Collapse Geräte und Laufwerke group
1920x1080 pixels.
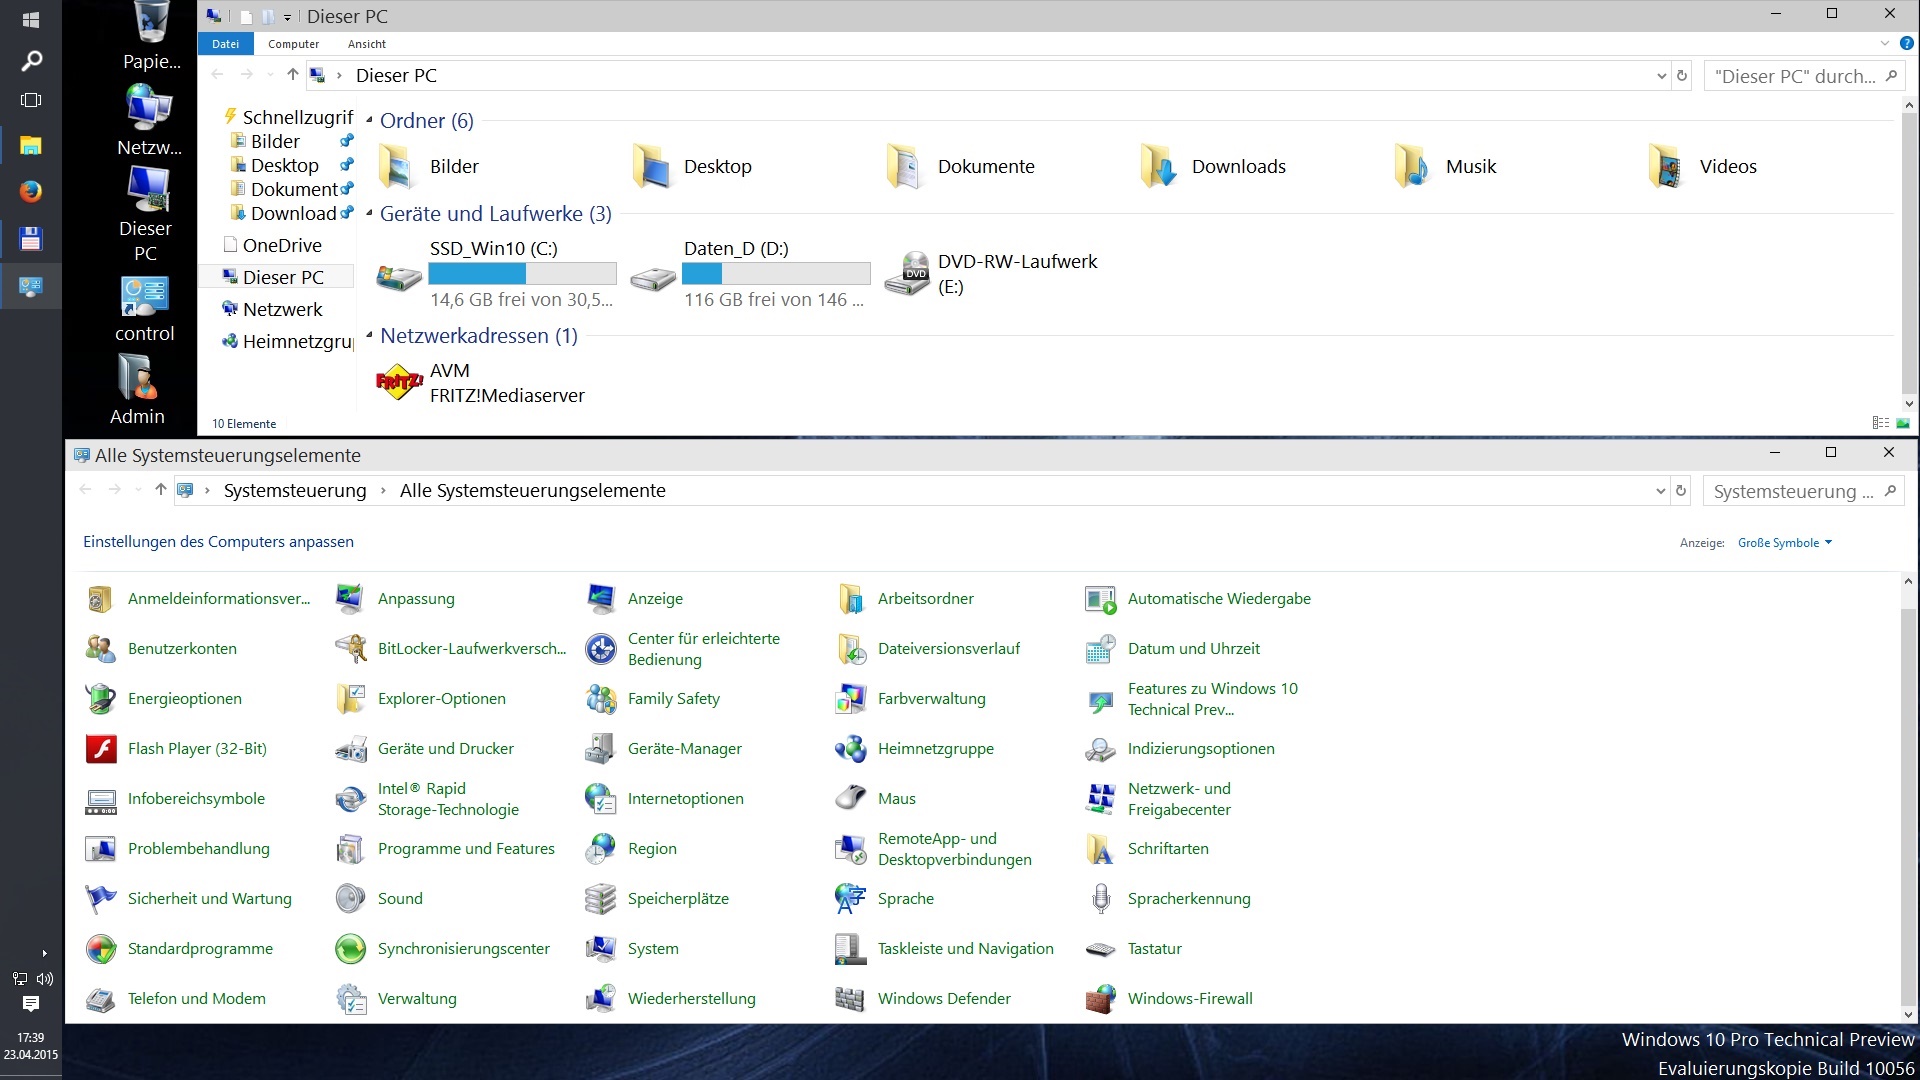pos(369,214)
